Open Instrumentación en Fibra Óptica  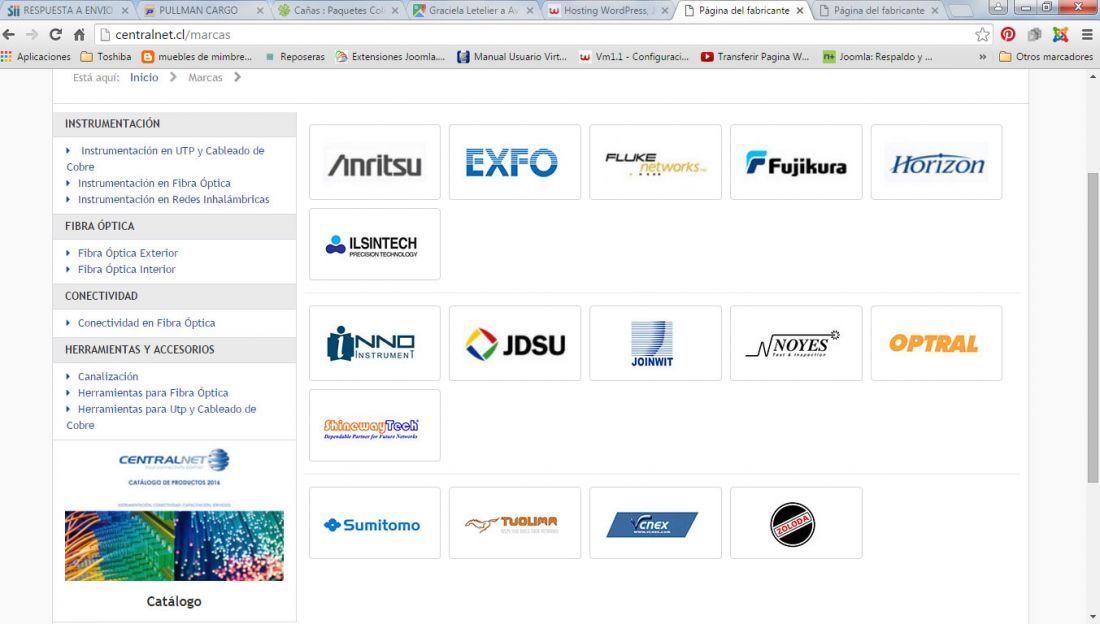(154, 183)
